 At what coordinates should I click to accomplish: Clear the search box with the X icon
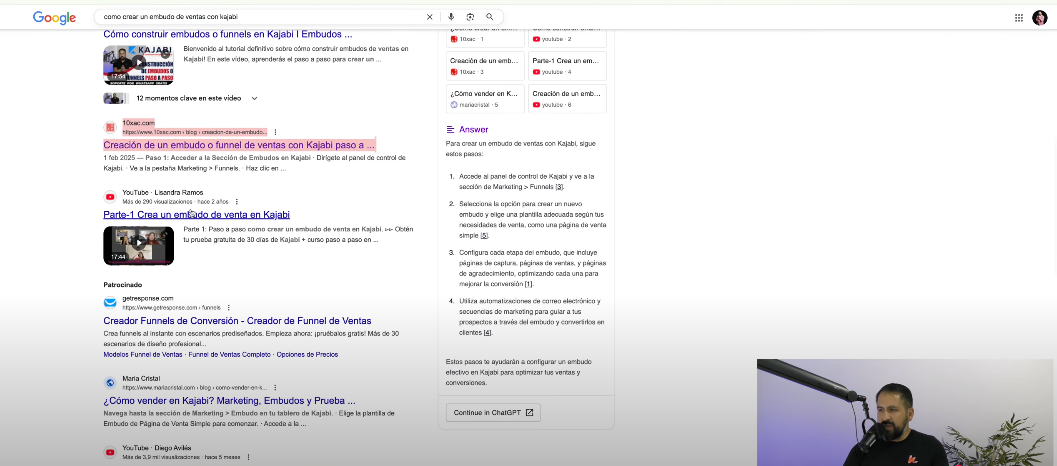point(430,17)
